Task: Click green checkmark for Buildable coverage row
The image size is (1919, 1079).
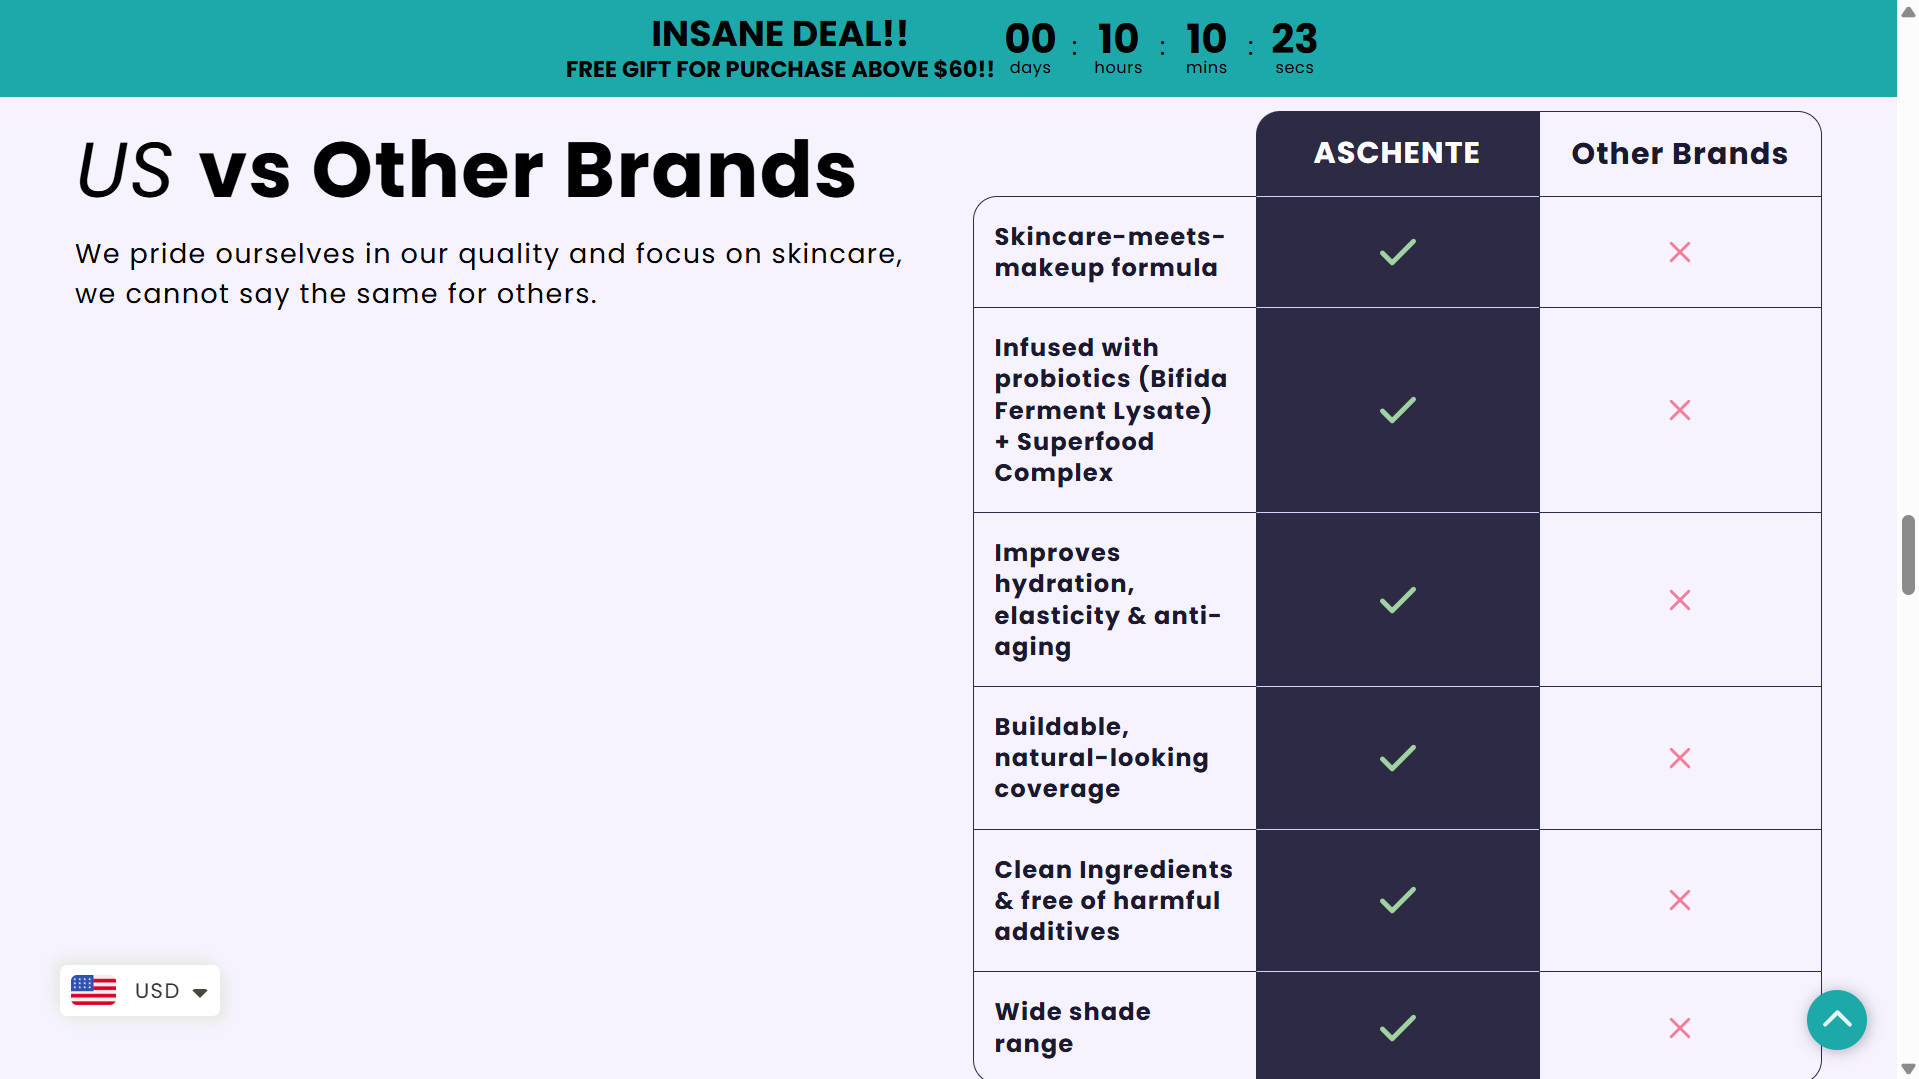Action: (1397, 758)
